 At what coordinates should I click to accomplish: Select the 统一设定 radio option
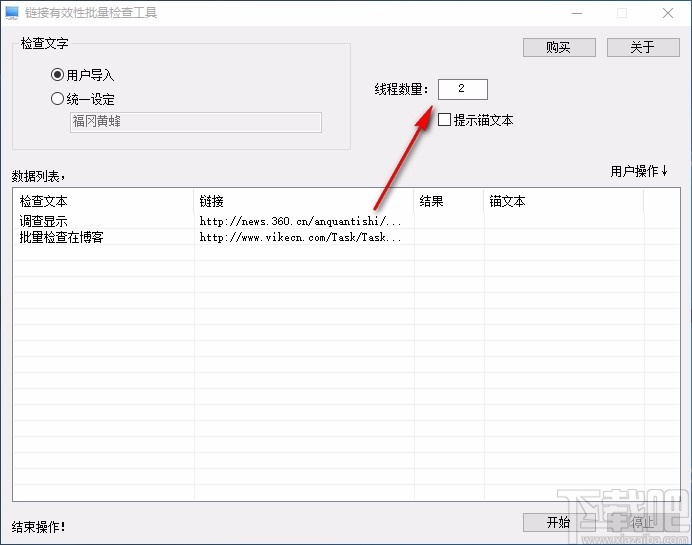point(83,99)
